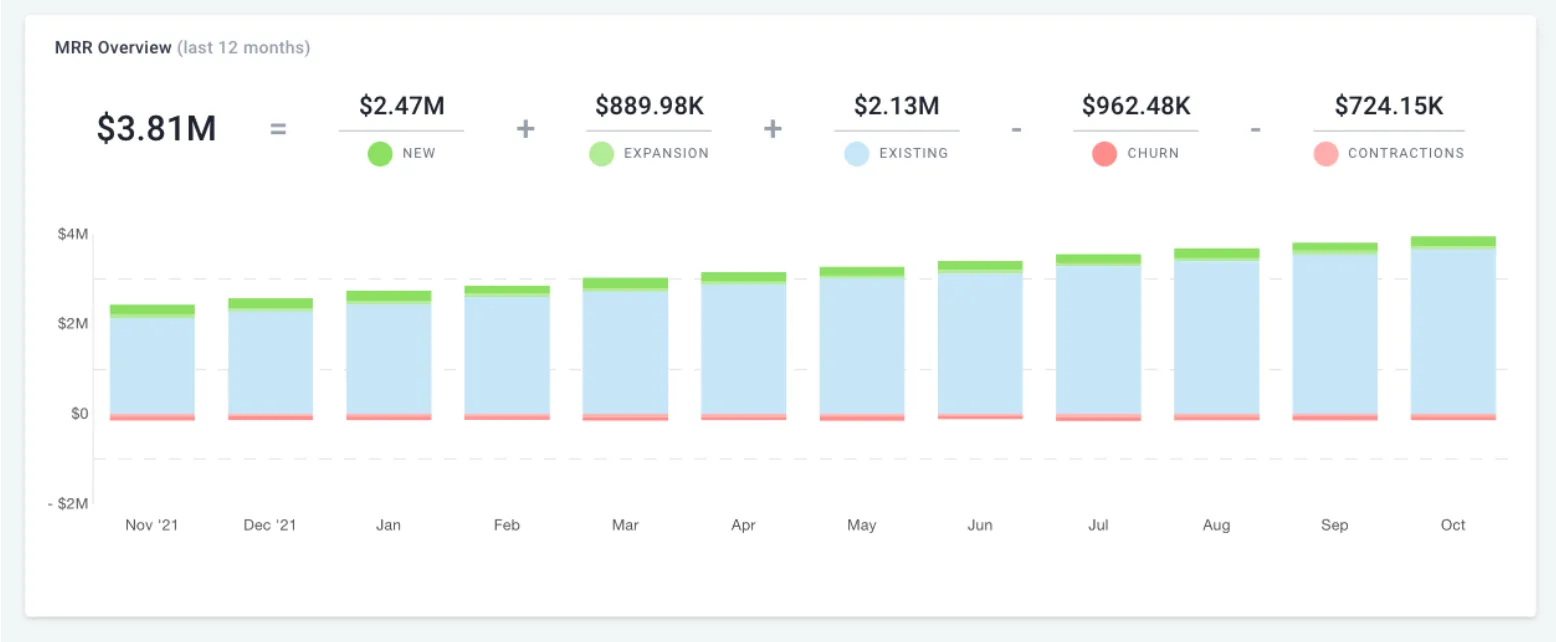Click the Mar axis label
The width and height of the screenshot is (1556, 642).
click(x=625, y=525)
